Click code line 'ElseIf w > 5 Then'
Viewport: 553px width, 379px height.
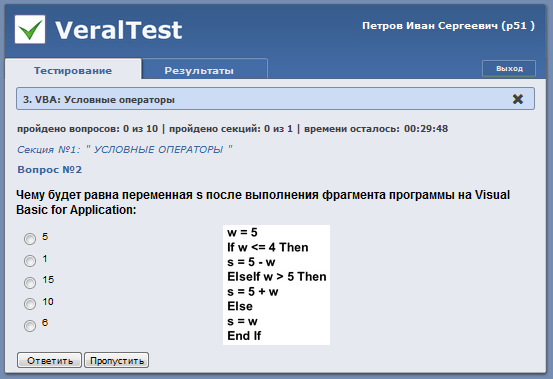(277, 277)
